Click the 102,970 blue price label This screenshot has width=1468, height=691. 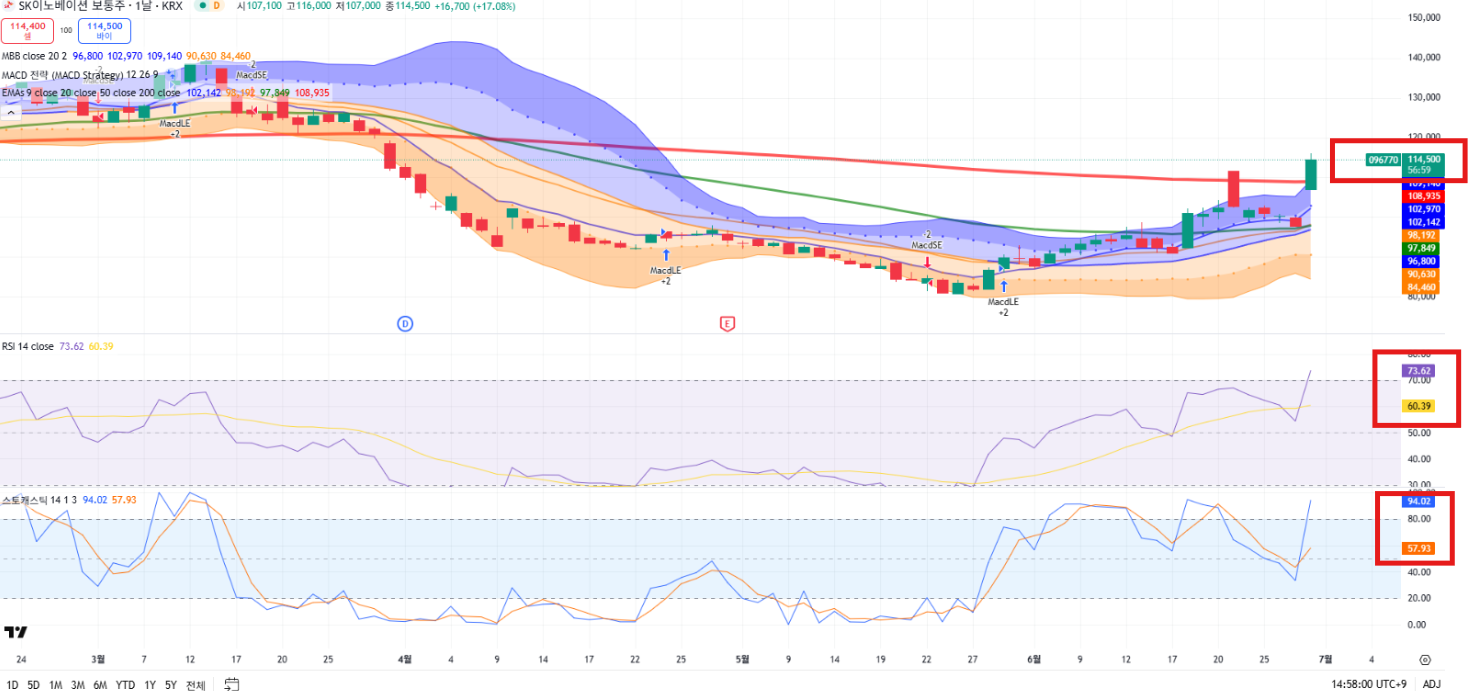tap(1422, 209)
